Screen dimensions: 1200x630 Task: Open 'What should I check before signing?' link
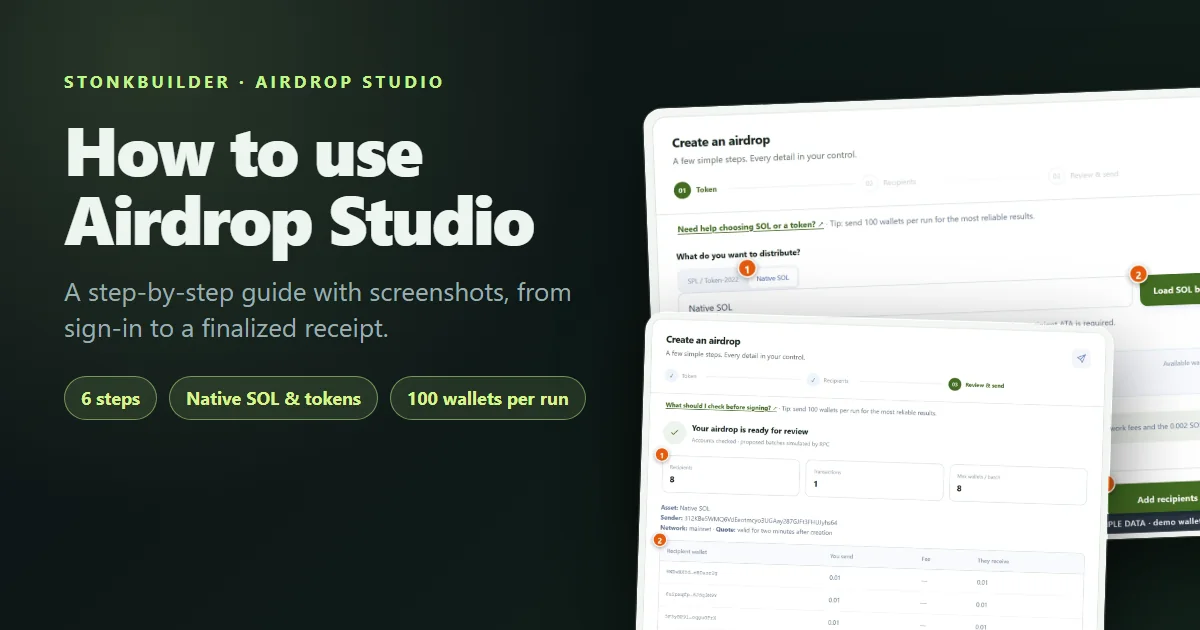pos(721,408)
